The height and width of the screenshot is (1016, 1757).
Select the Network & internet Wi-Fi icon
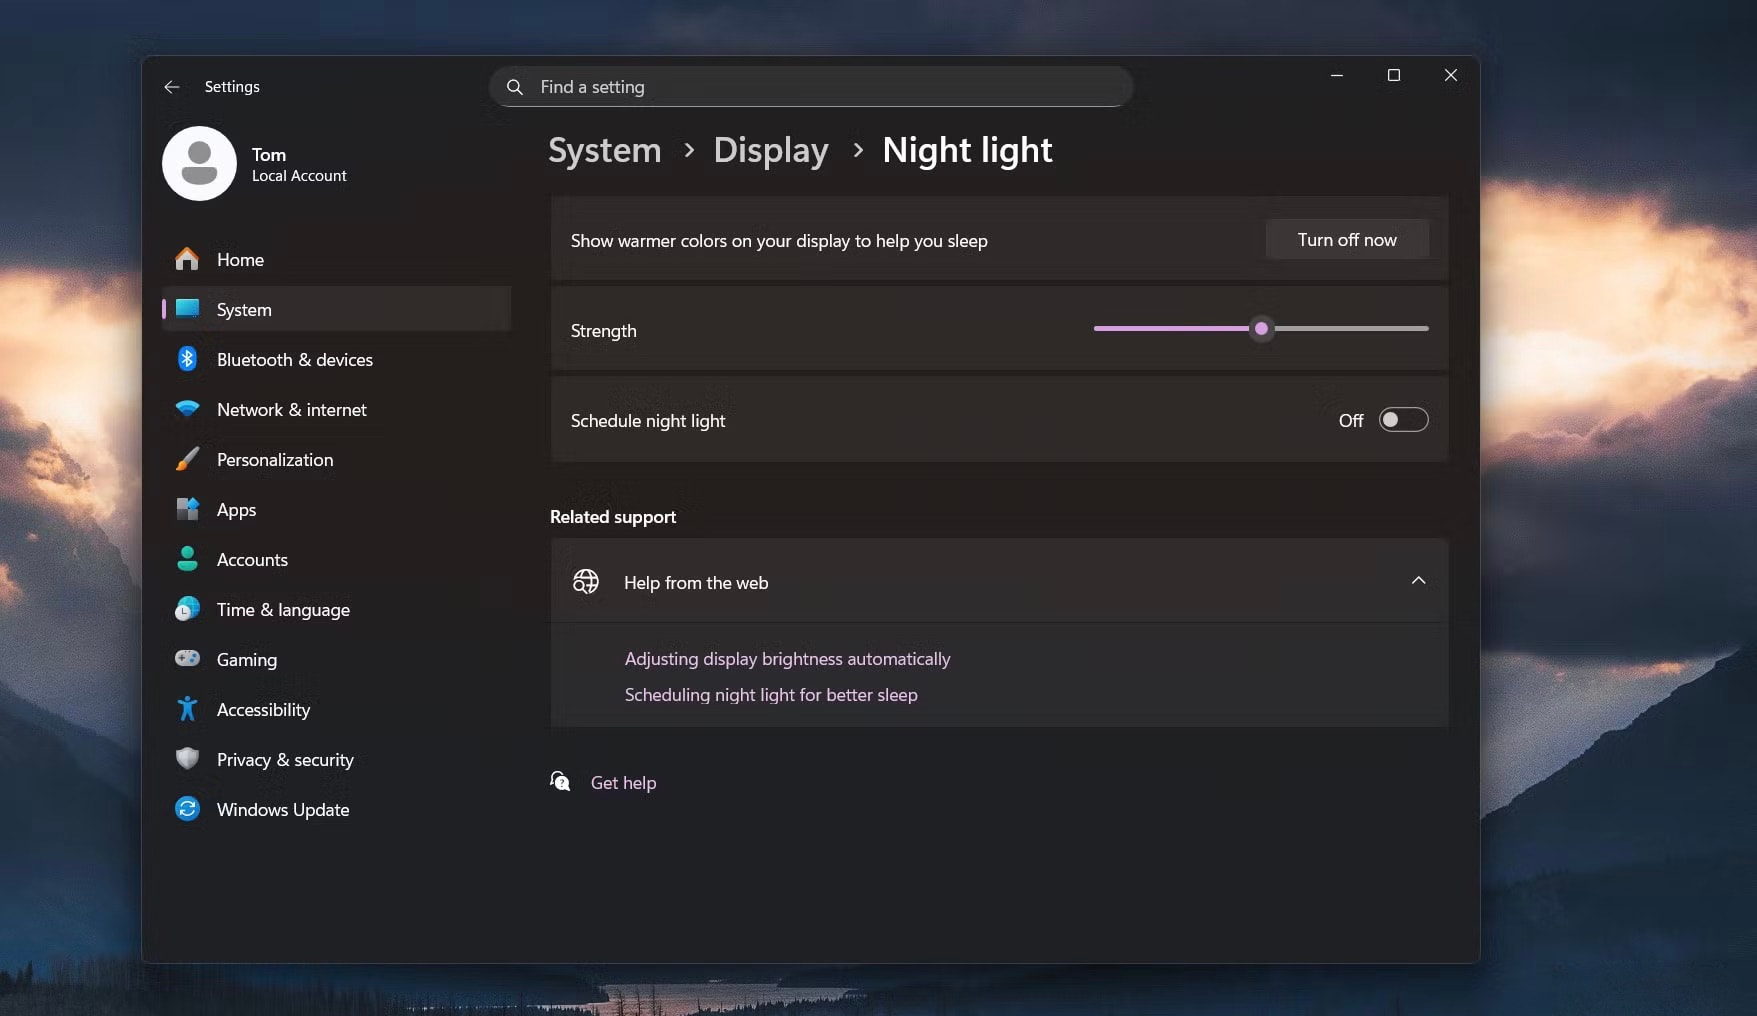[x=187, y=409]
